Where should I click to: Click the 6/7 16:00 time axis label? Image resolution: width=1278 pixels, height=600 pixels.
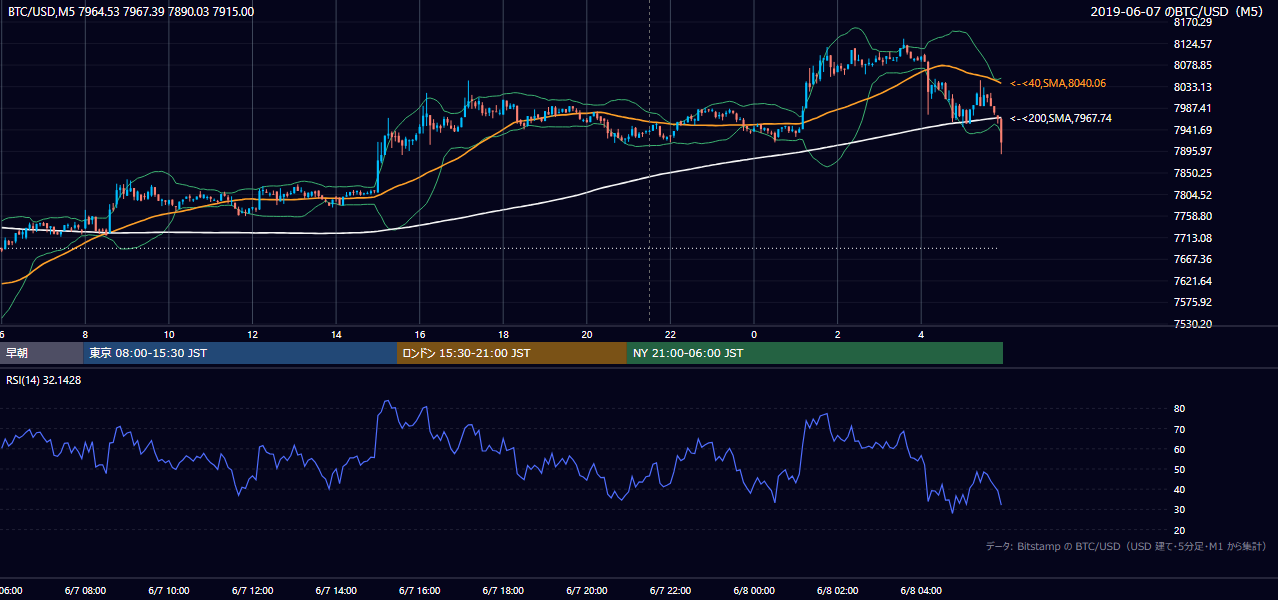coord(419,591)
